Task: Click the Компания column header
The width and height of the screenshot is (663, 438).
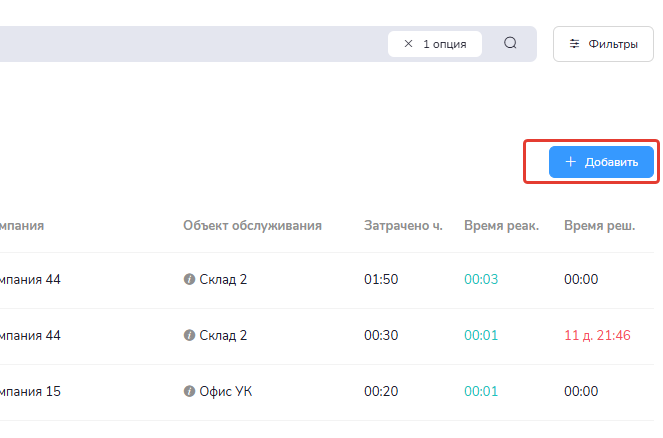Action: point(22,225)
